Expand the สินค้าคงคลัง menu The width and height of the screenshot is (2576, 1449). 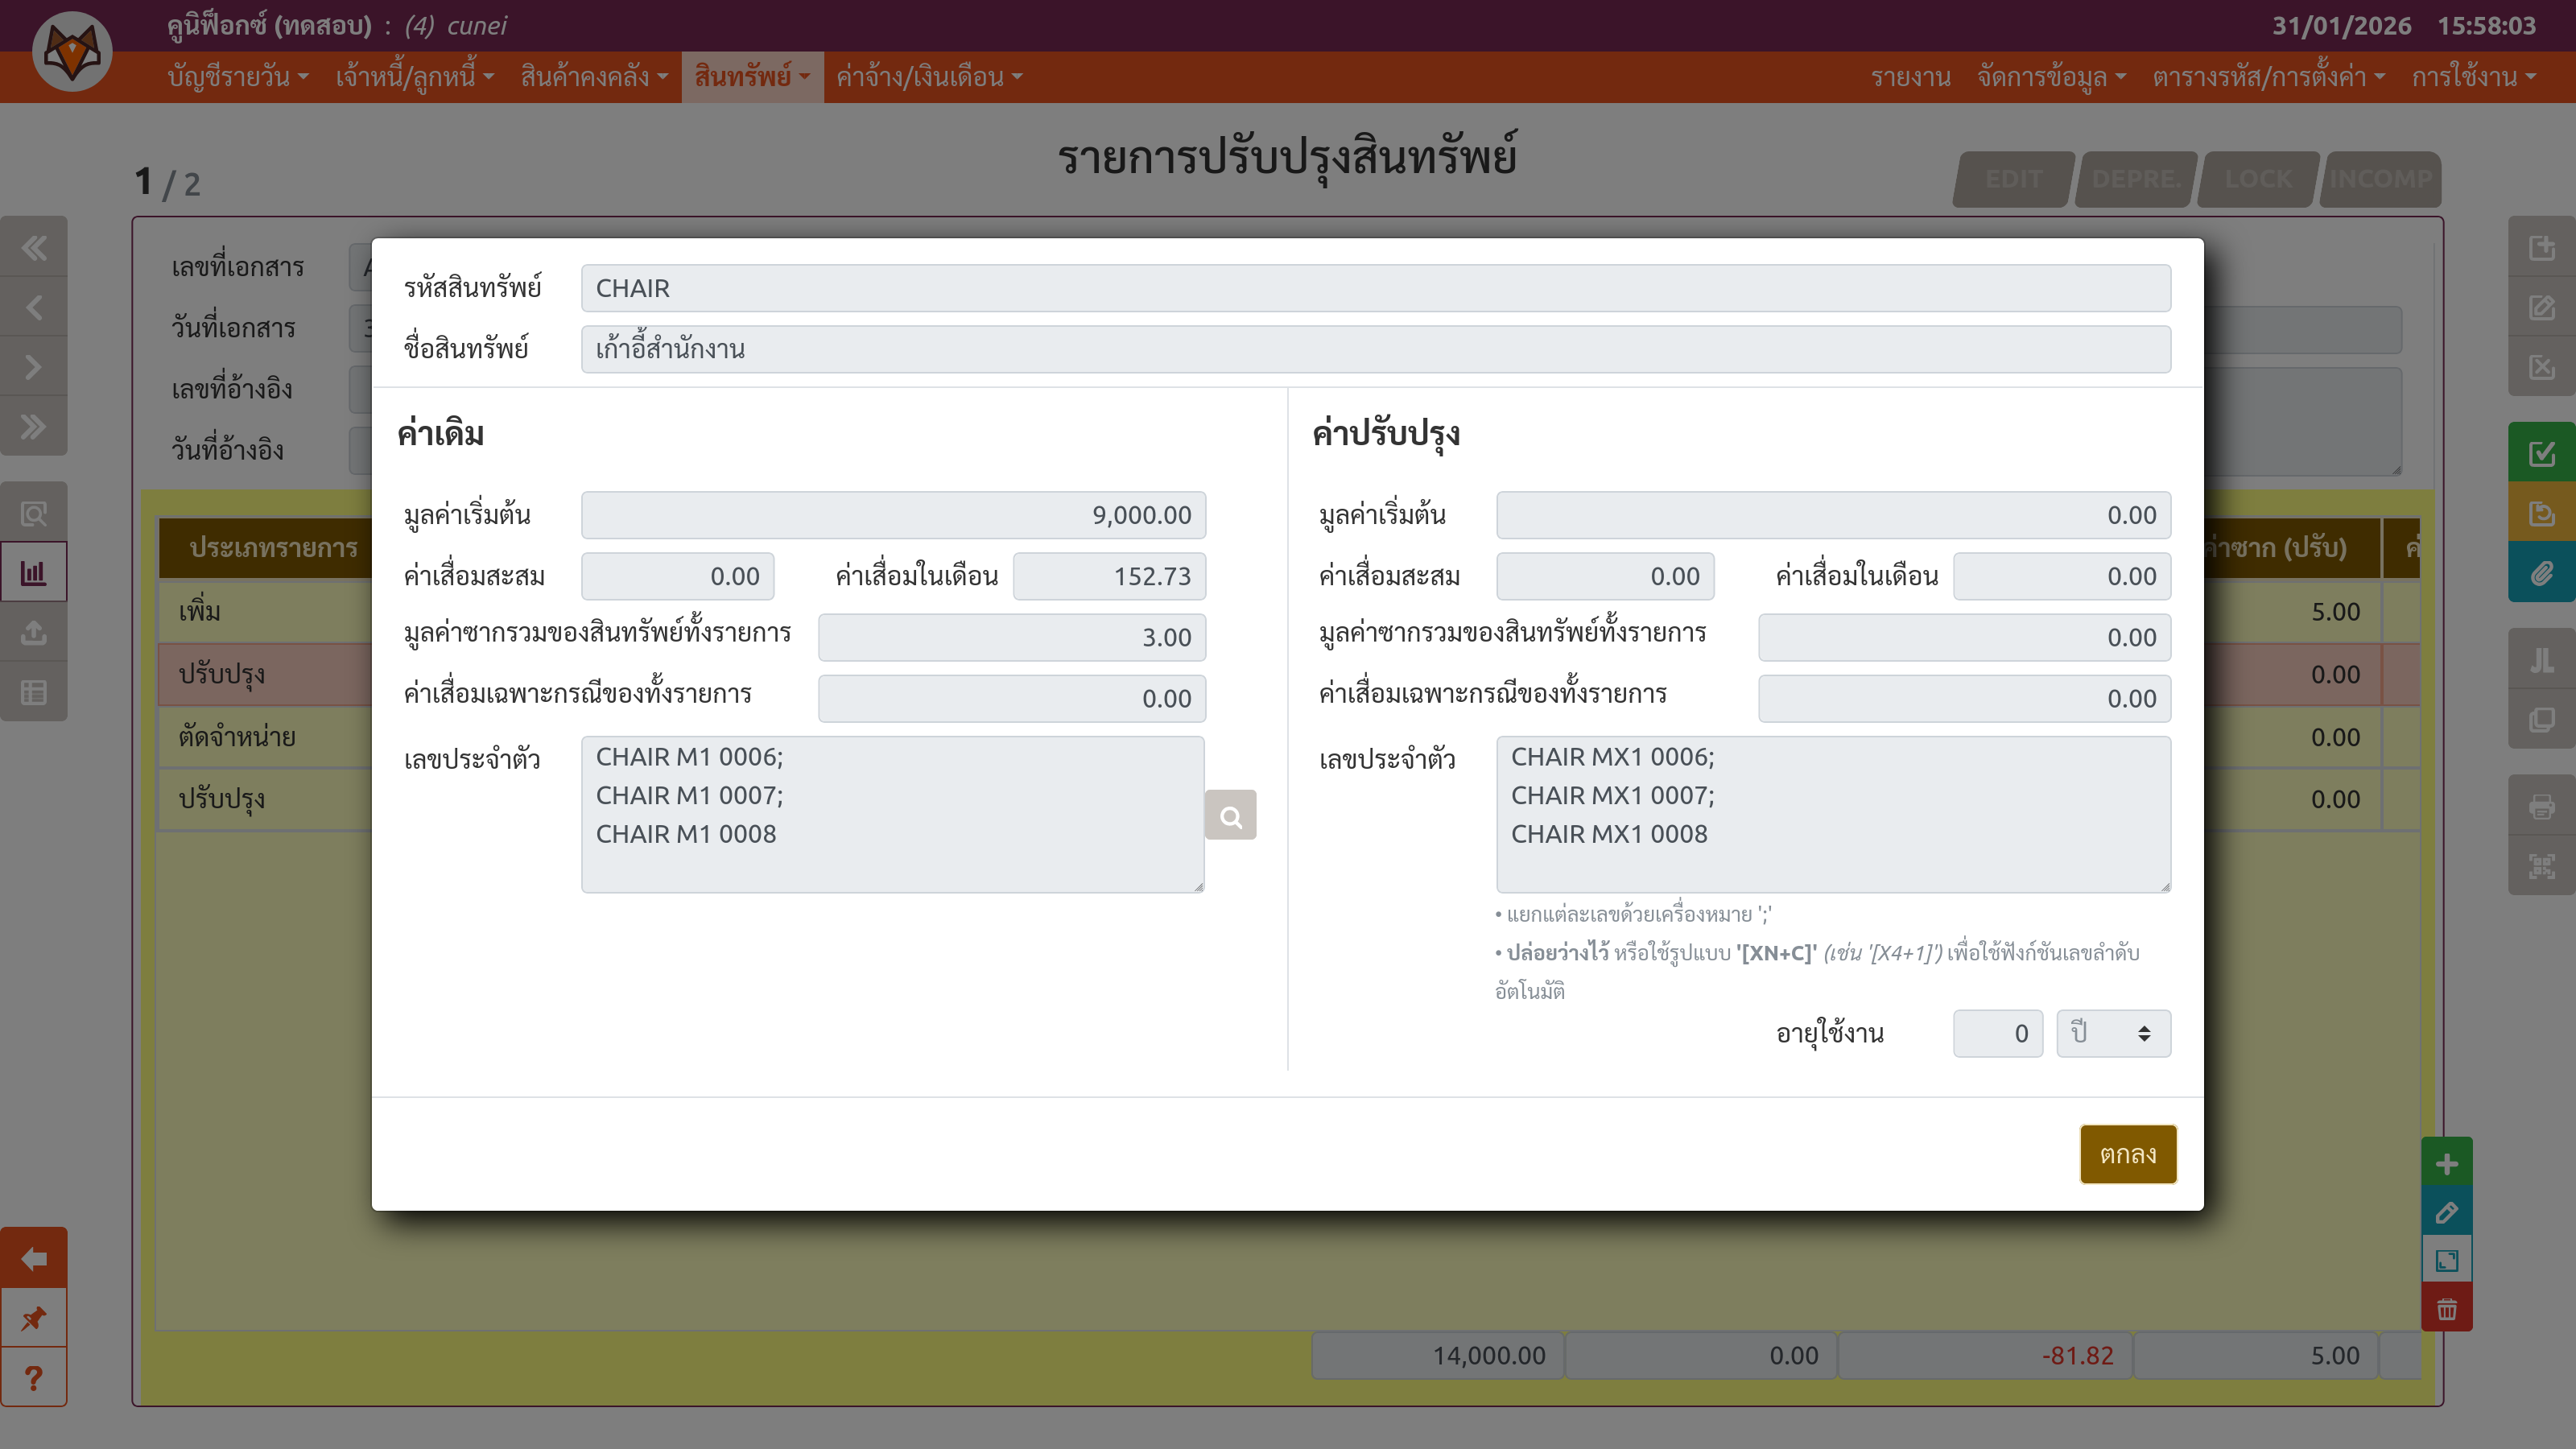tap(594, 77)
